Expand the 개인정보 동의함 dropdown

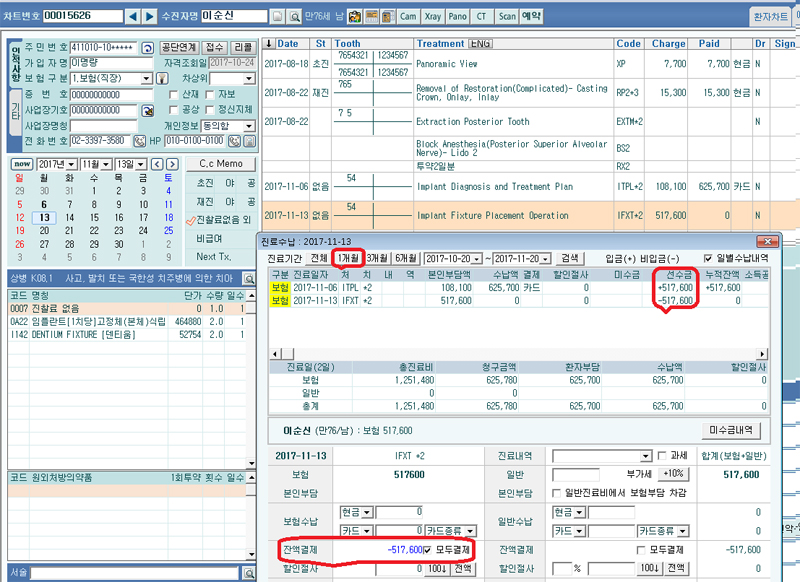pos(246,125)
